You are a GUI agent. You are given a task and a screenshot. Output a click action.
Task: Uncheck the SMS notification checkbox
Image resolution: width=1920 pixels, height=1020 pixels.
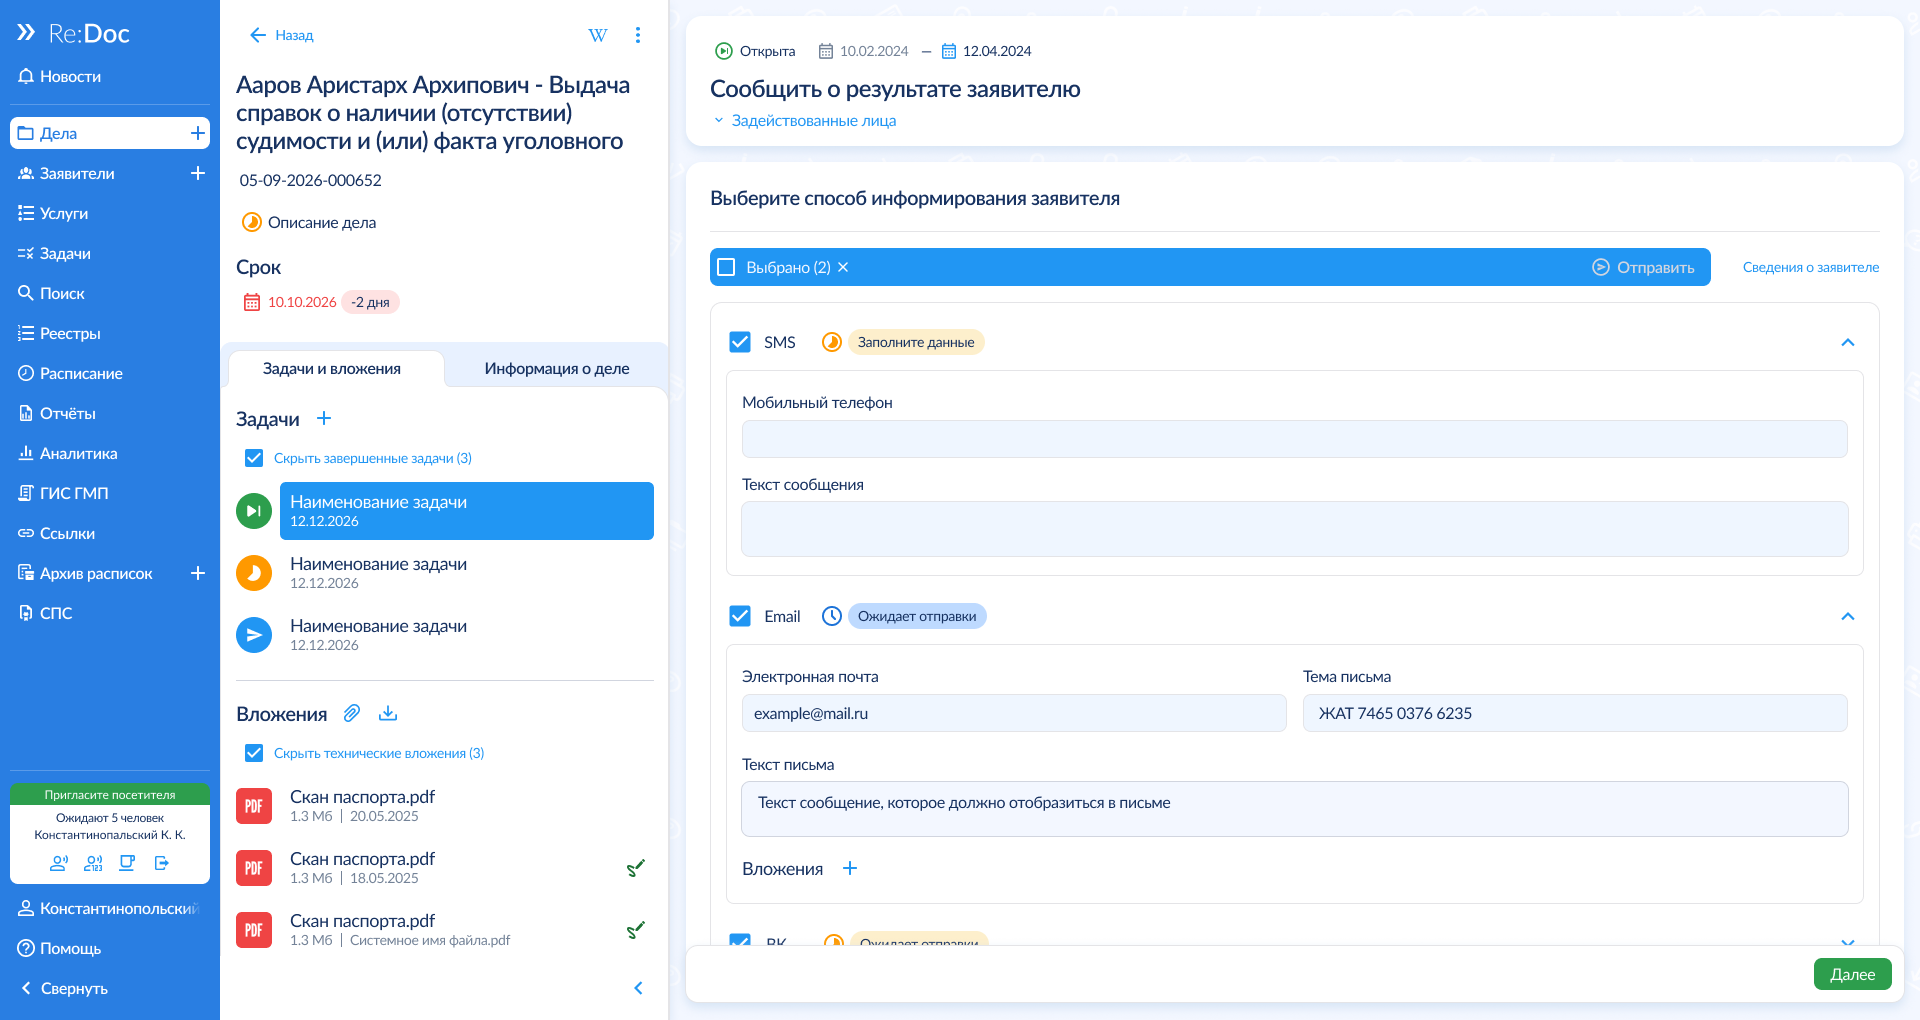(740, 342)
